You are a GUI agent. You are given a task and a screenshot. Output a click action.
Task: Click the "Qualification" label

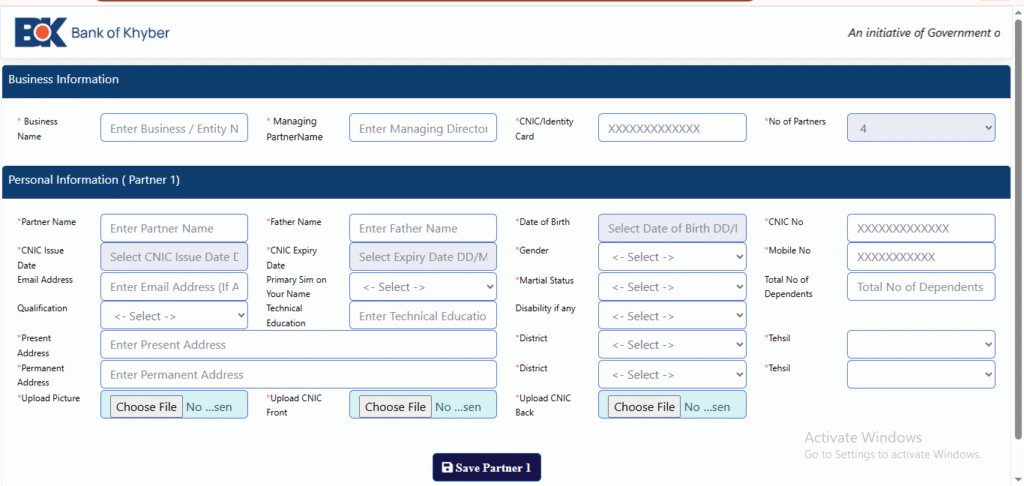point(42,308)
